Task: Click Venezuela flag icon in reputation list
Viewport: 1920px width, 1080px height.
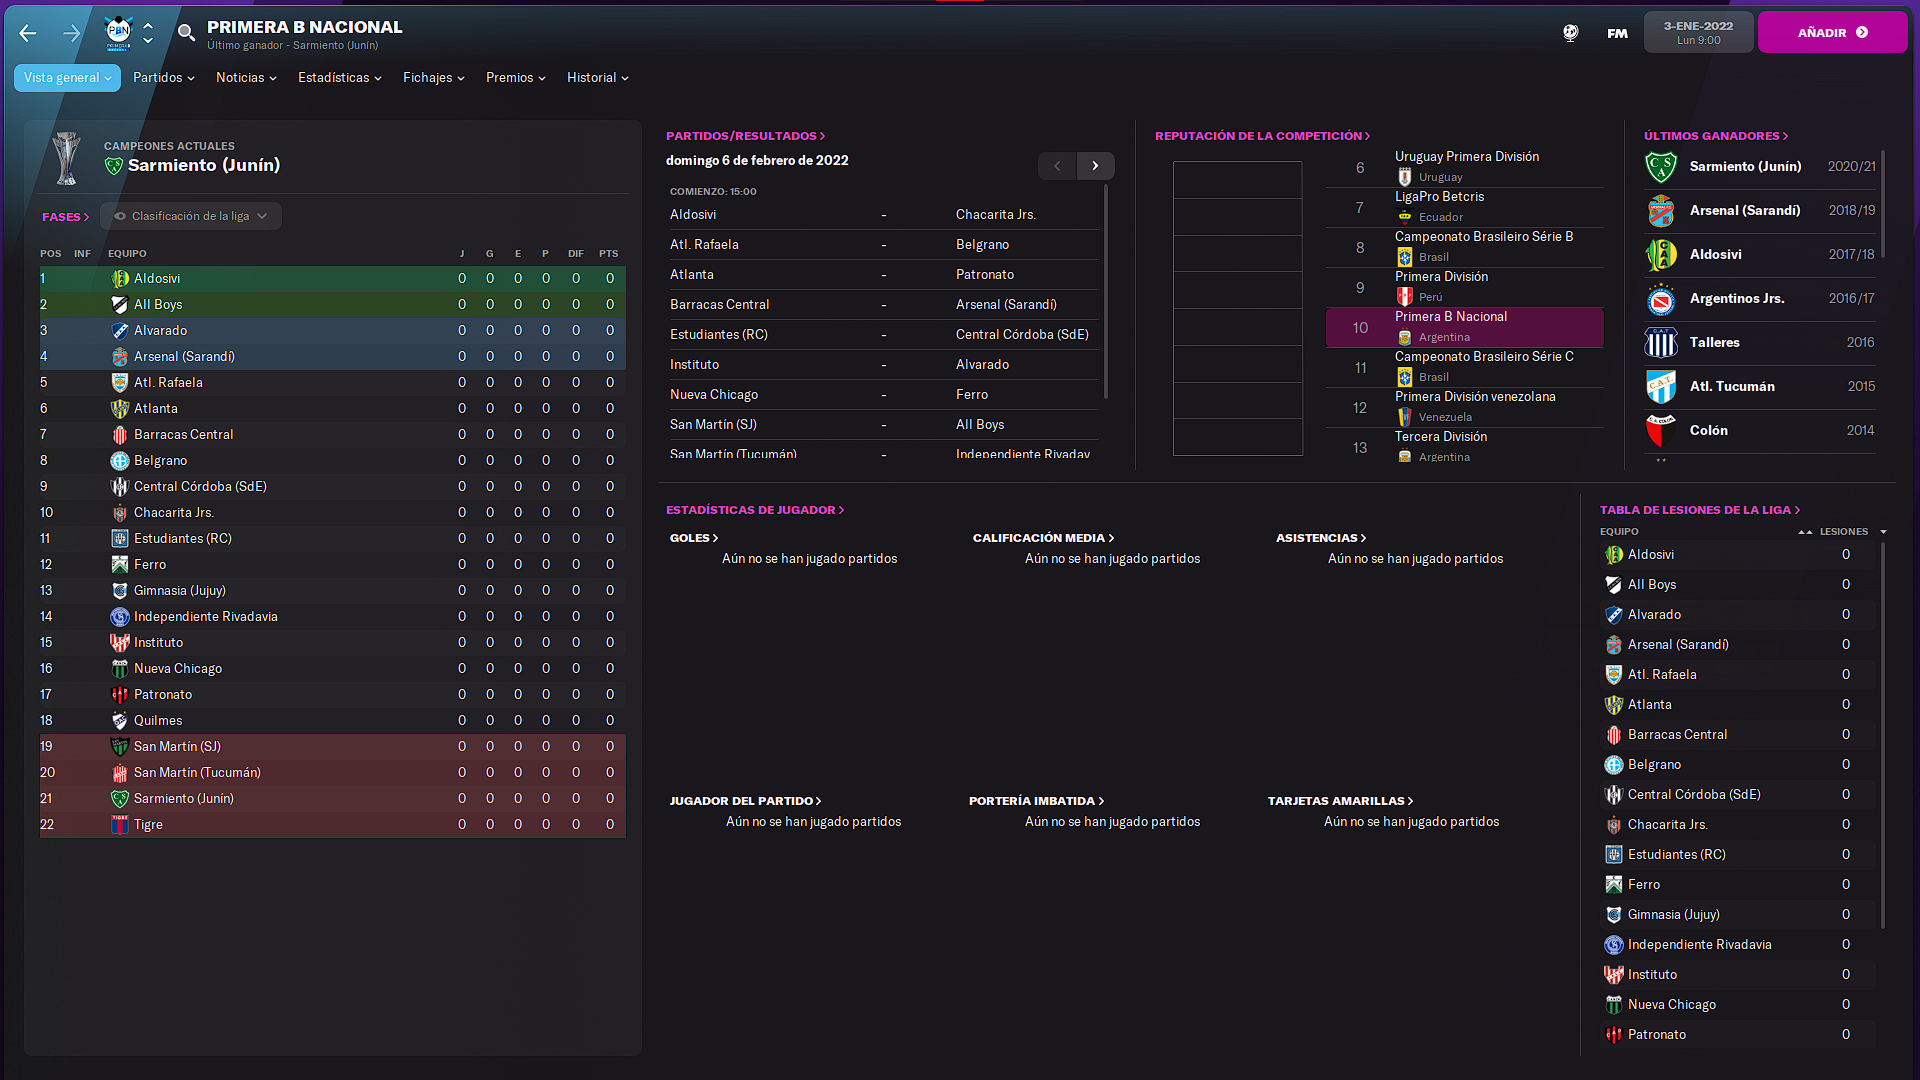Action: (1405, 417)
